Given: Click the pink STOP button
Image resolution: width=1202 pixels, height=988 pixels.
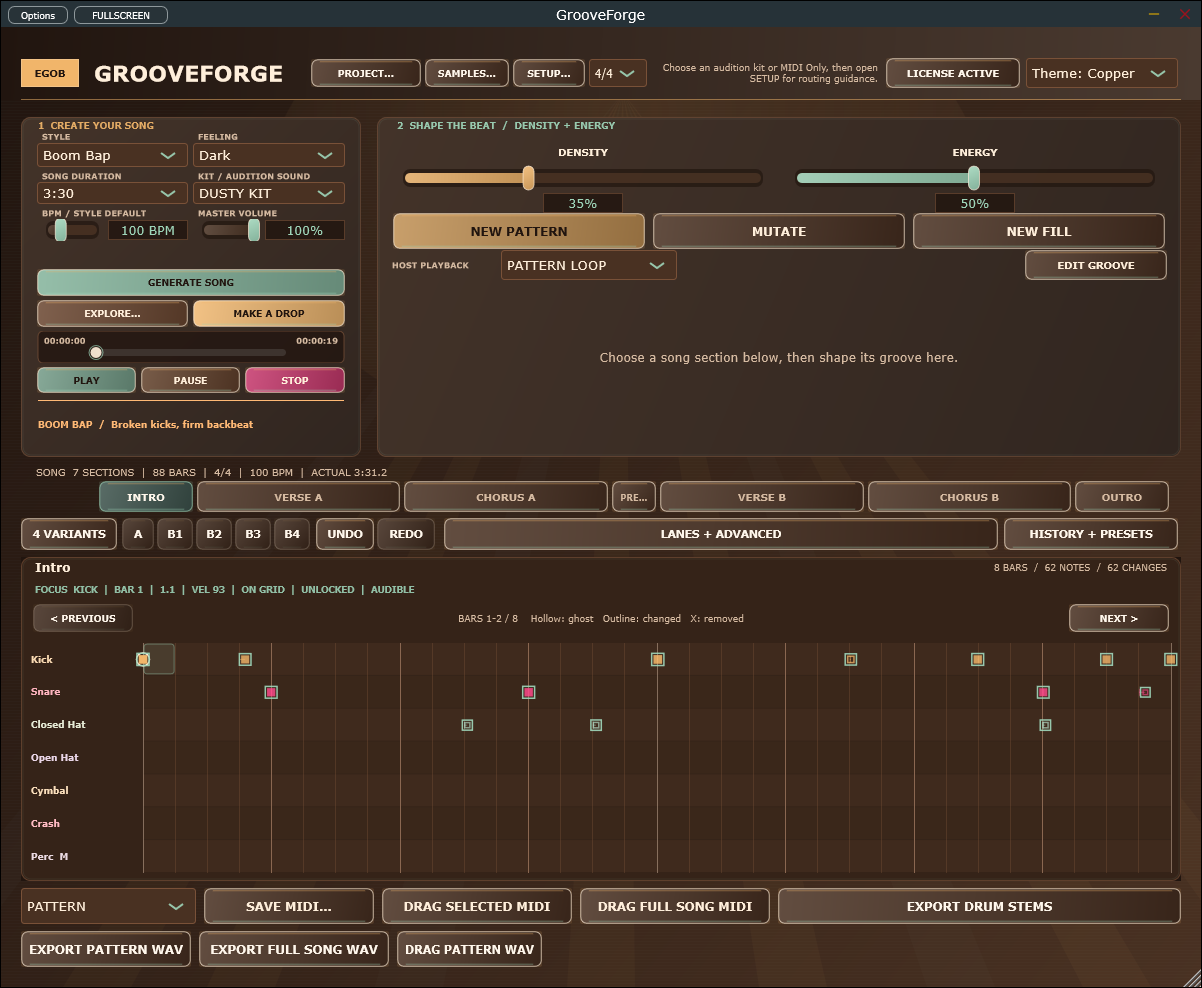Looking at the screenshot, I should (295, 380).
